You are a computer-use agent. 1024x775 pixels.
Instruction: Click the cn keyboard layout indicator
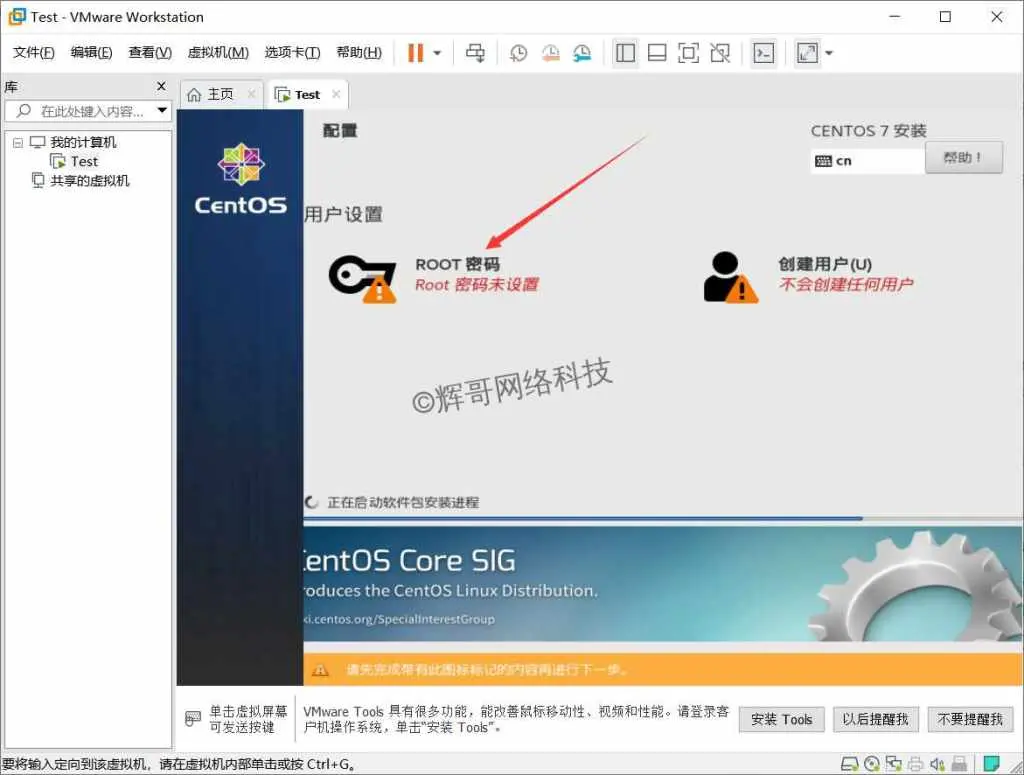tap(867, 161)
